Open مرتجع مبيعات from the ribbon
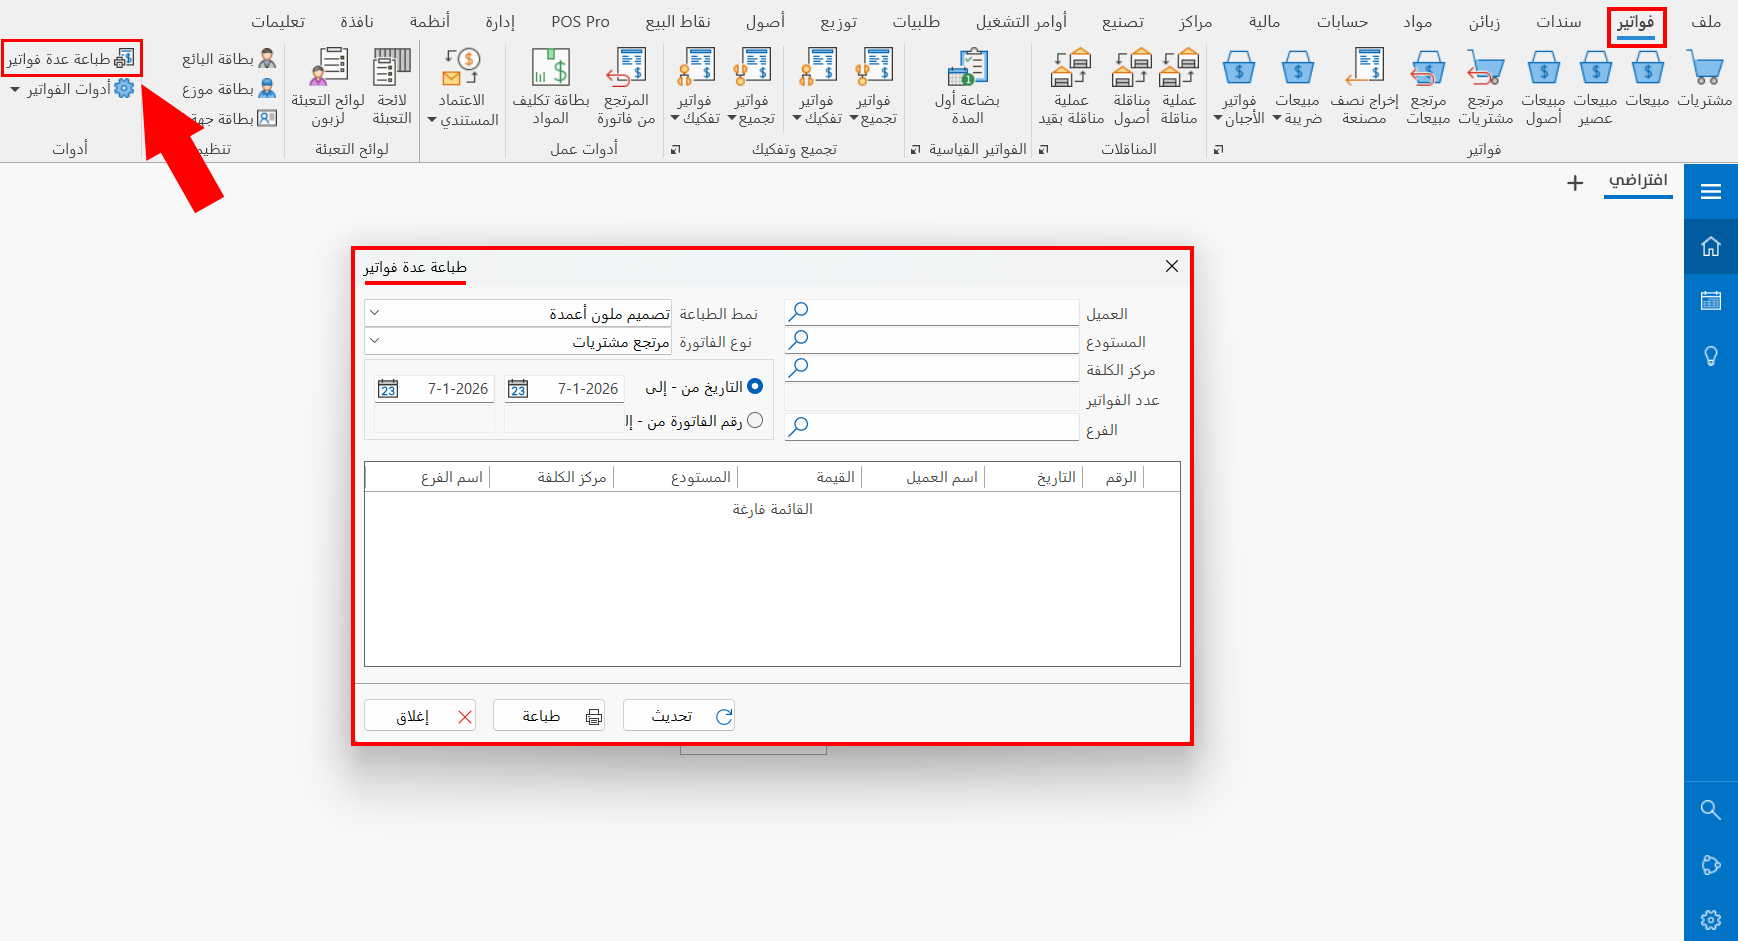The image size is (1738, 941). point(1428,85)
